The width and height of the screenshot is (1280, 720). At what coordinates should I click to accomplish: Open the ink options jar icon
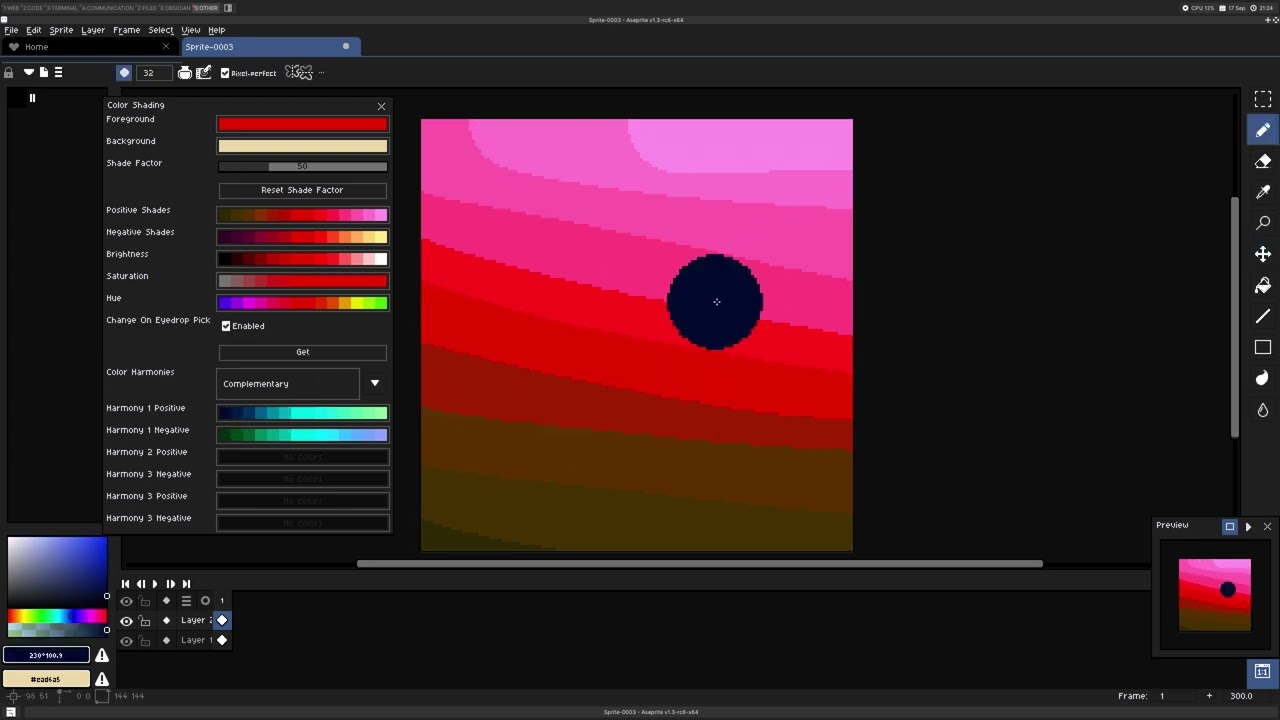(x=185, y=72)
